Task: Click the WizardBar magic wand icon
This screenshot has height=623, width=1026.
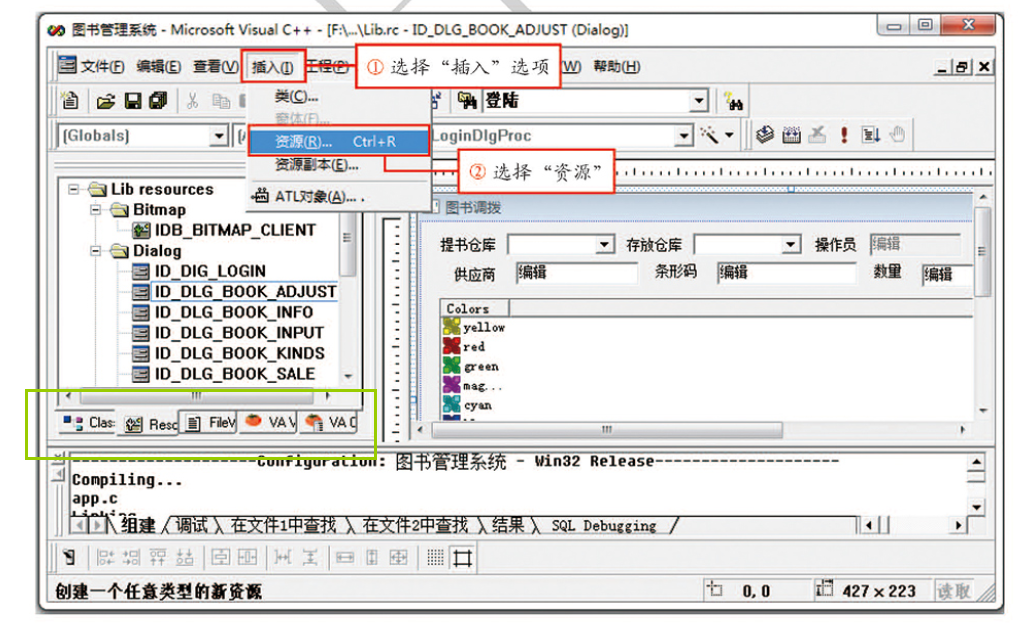Action: pos(709,135)
